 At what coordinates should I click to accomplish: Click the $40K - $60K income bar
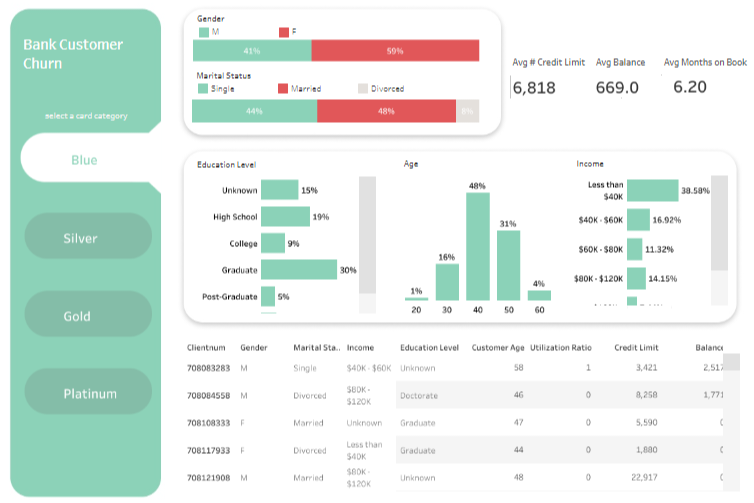(639, 220)
